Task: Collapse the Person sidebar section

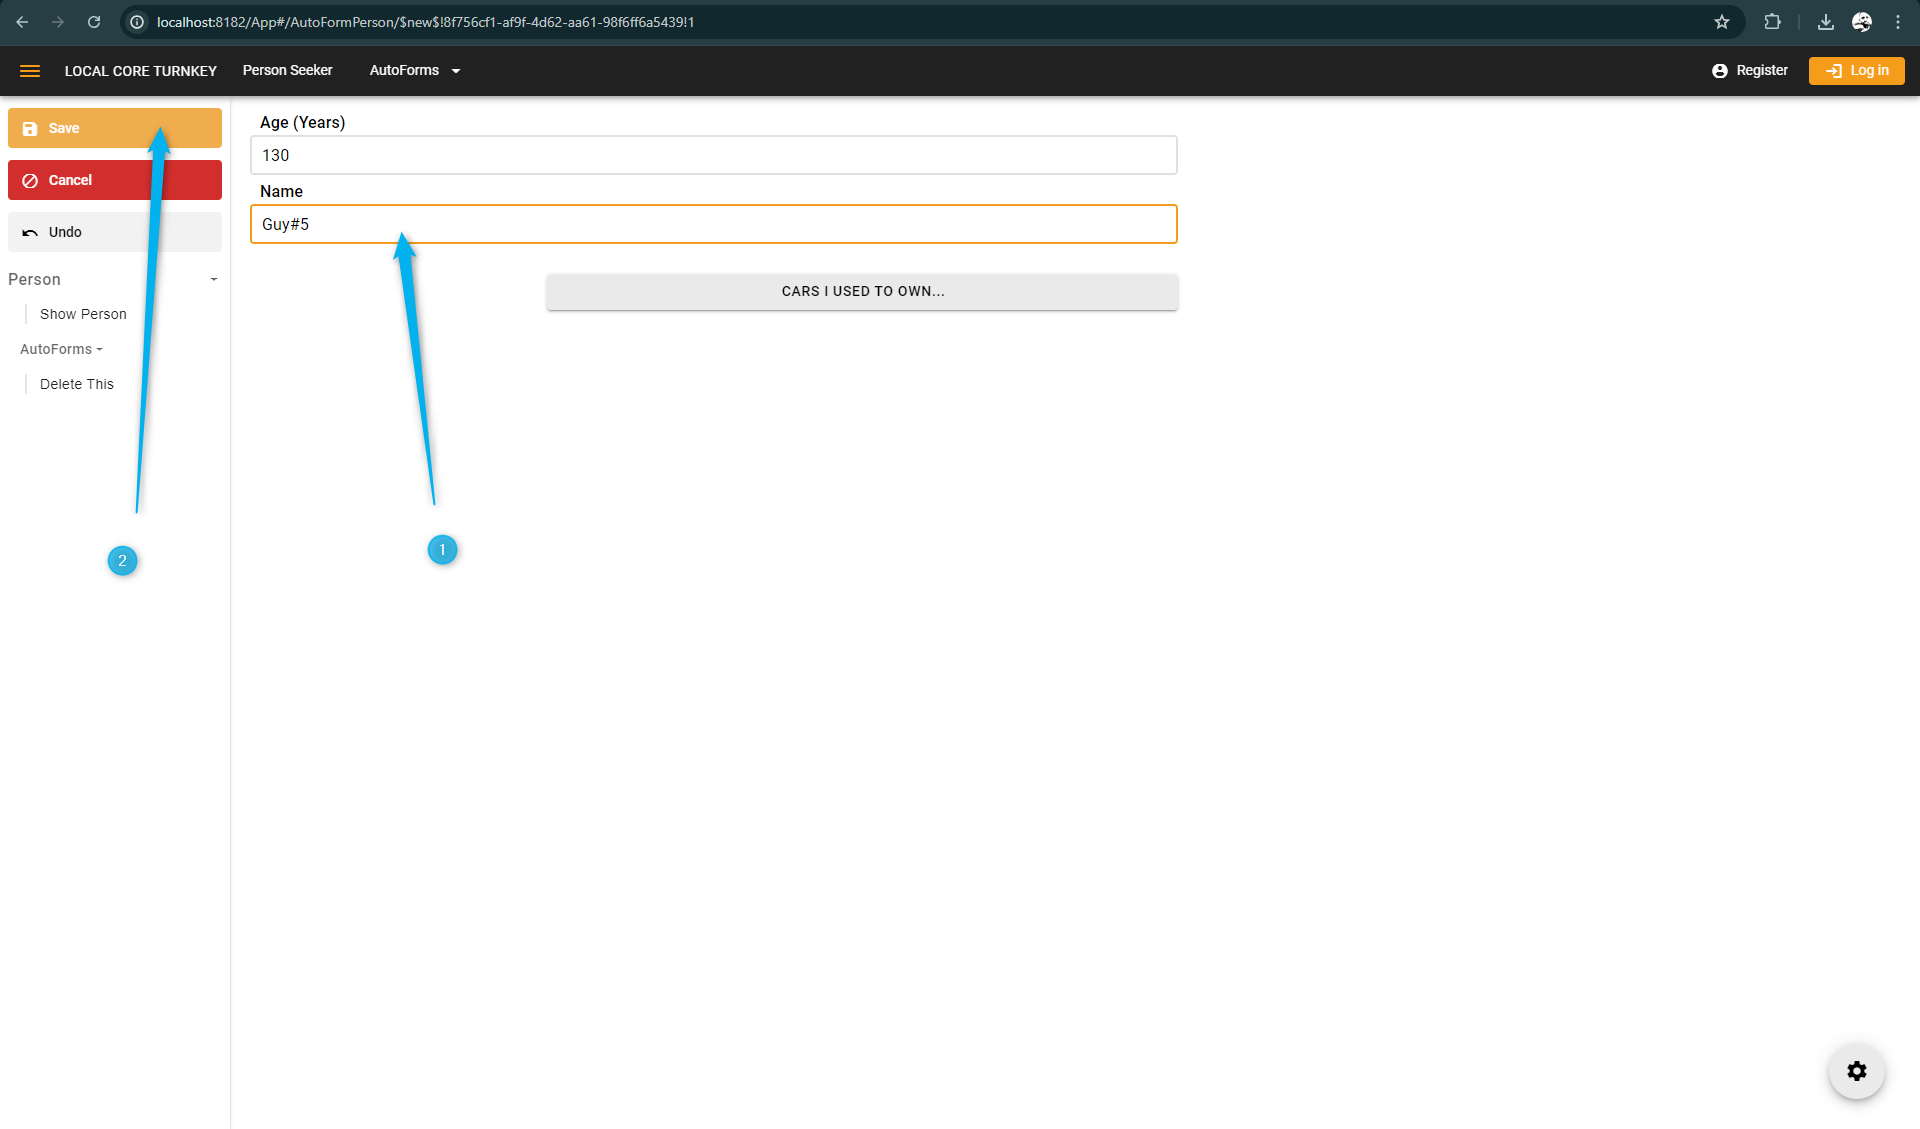Action: tap(213, 280)
